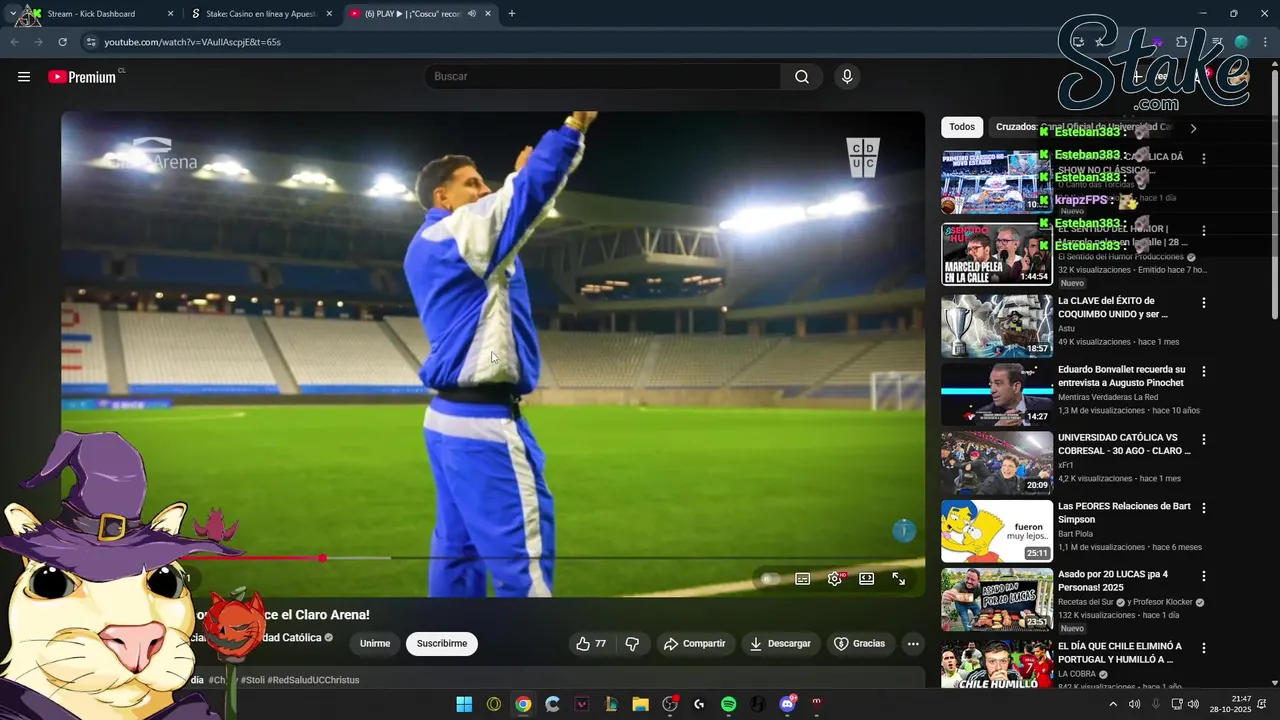The height and width of the screenshot is (720, 1280).
Task: Focus the Buscar search field
Action: point(602,77)
